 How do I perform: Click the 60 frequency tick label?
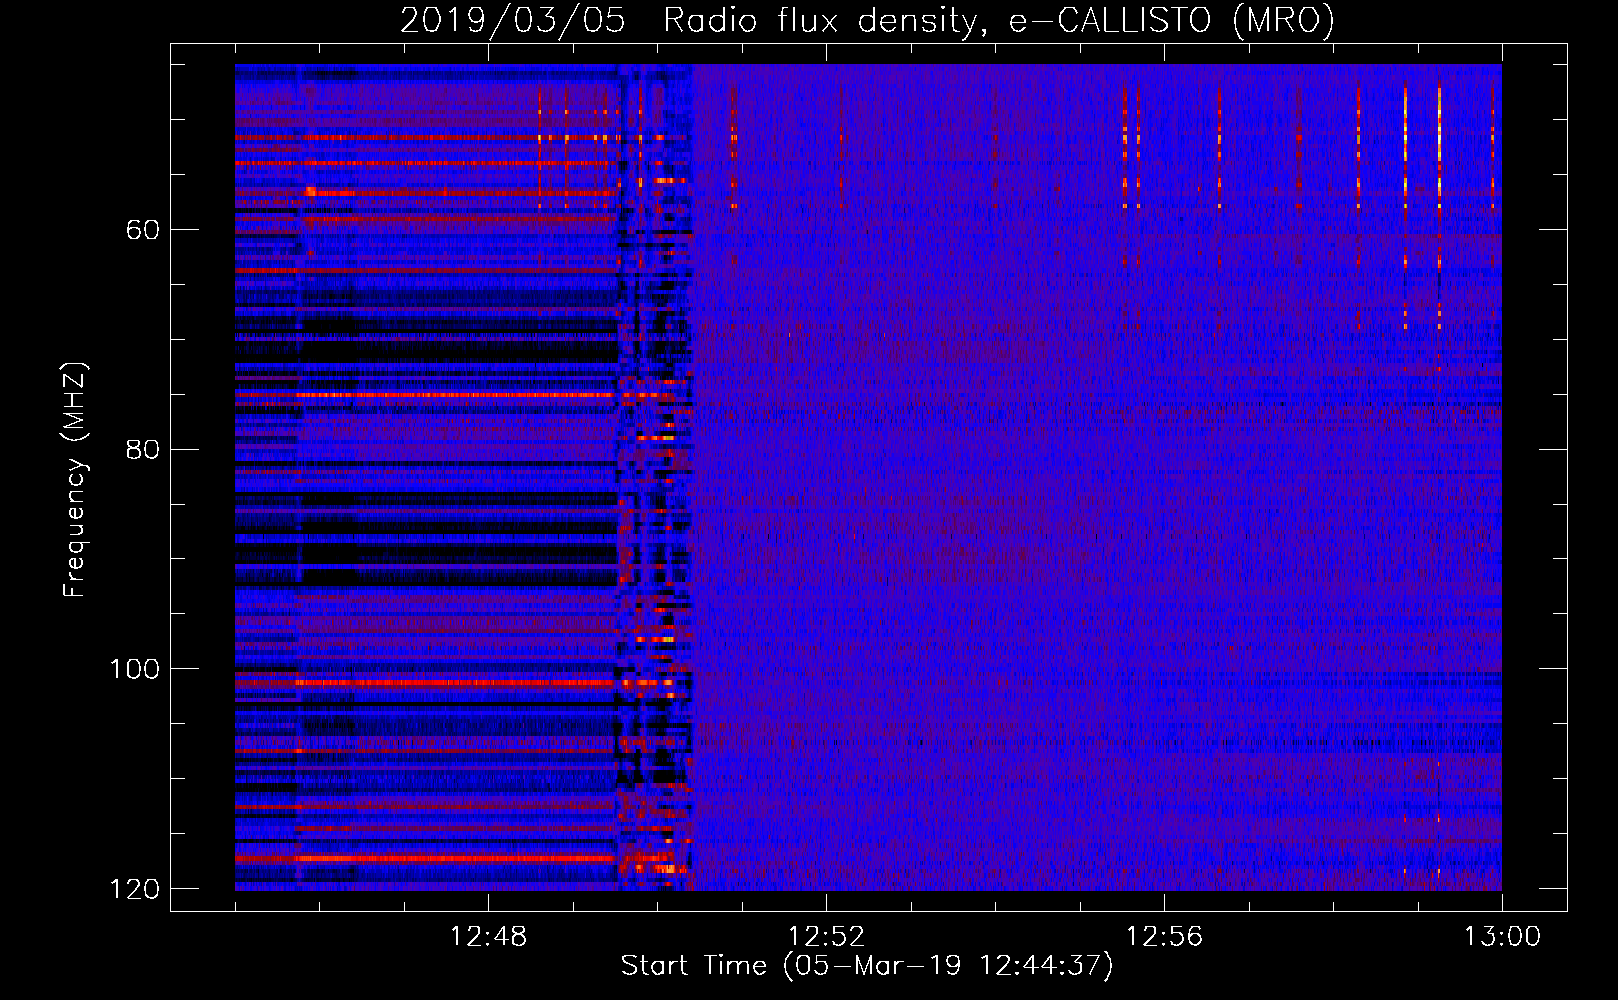pyautogui.click(x=143, y=230)
